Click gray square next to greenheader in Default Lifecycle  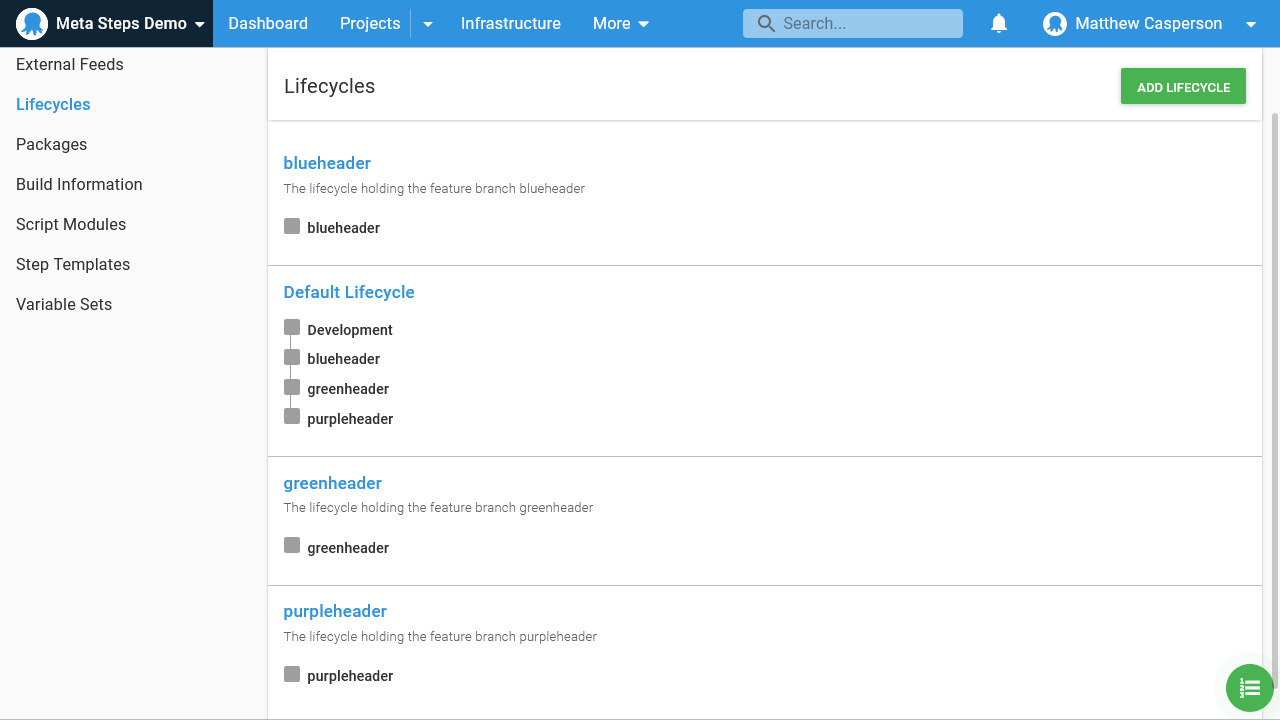(x=292, y=387)
